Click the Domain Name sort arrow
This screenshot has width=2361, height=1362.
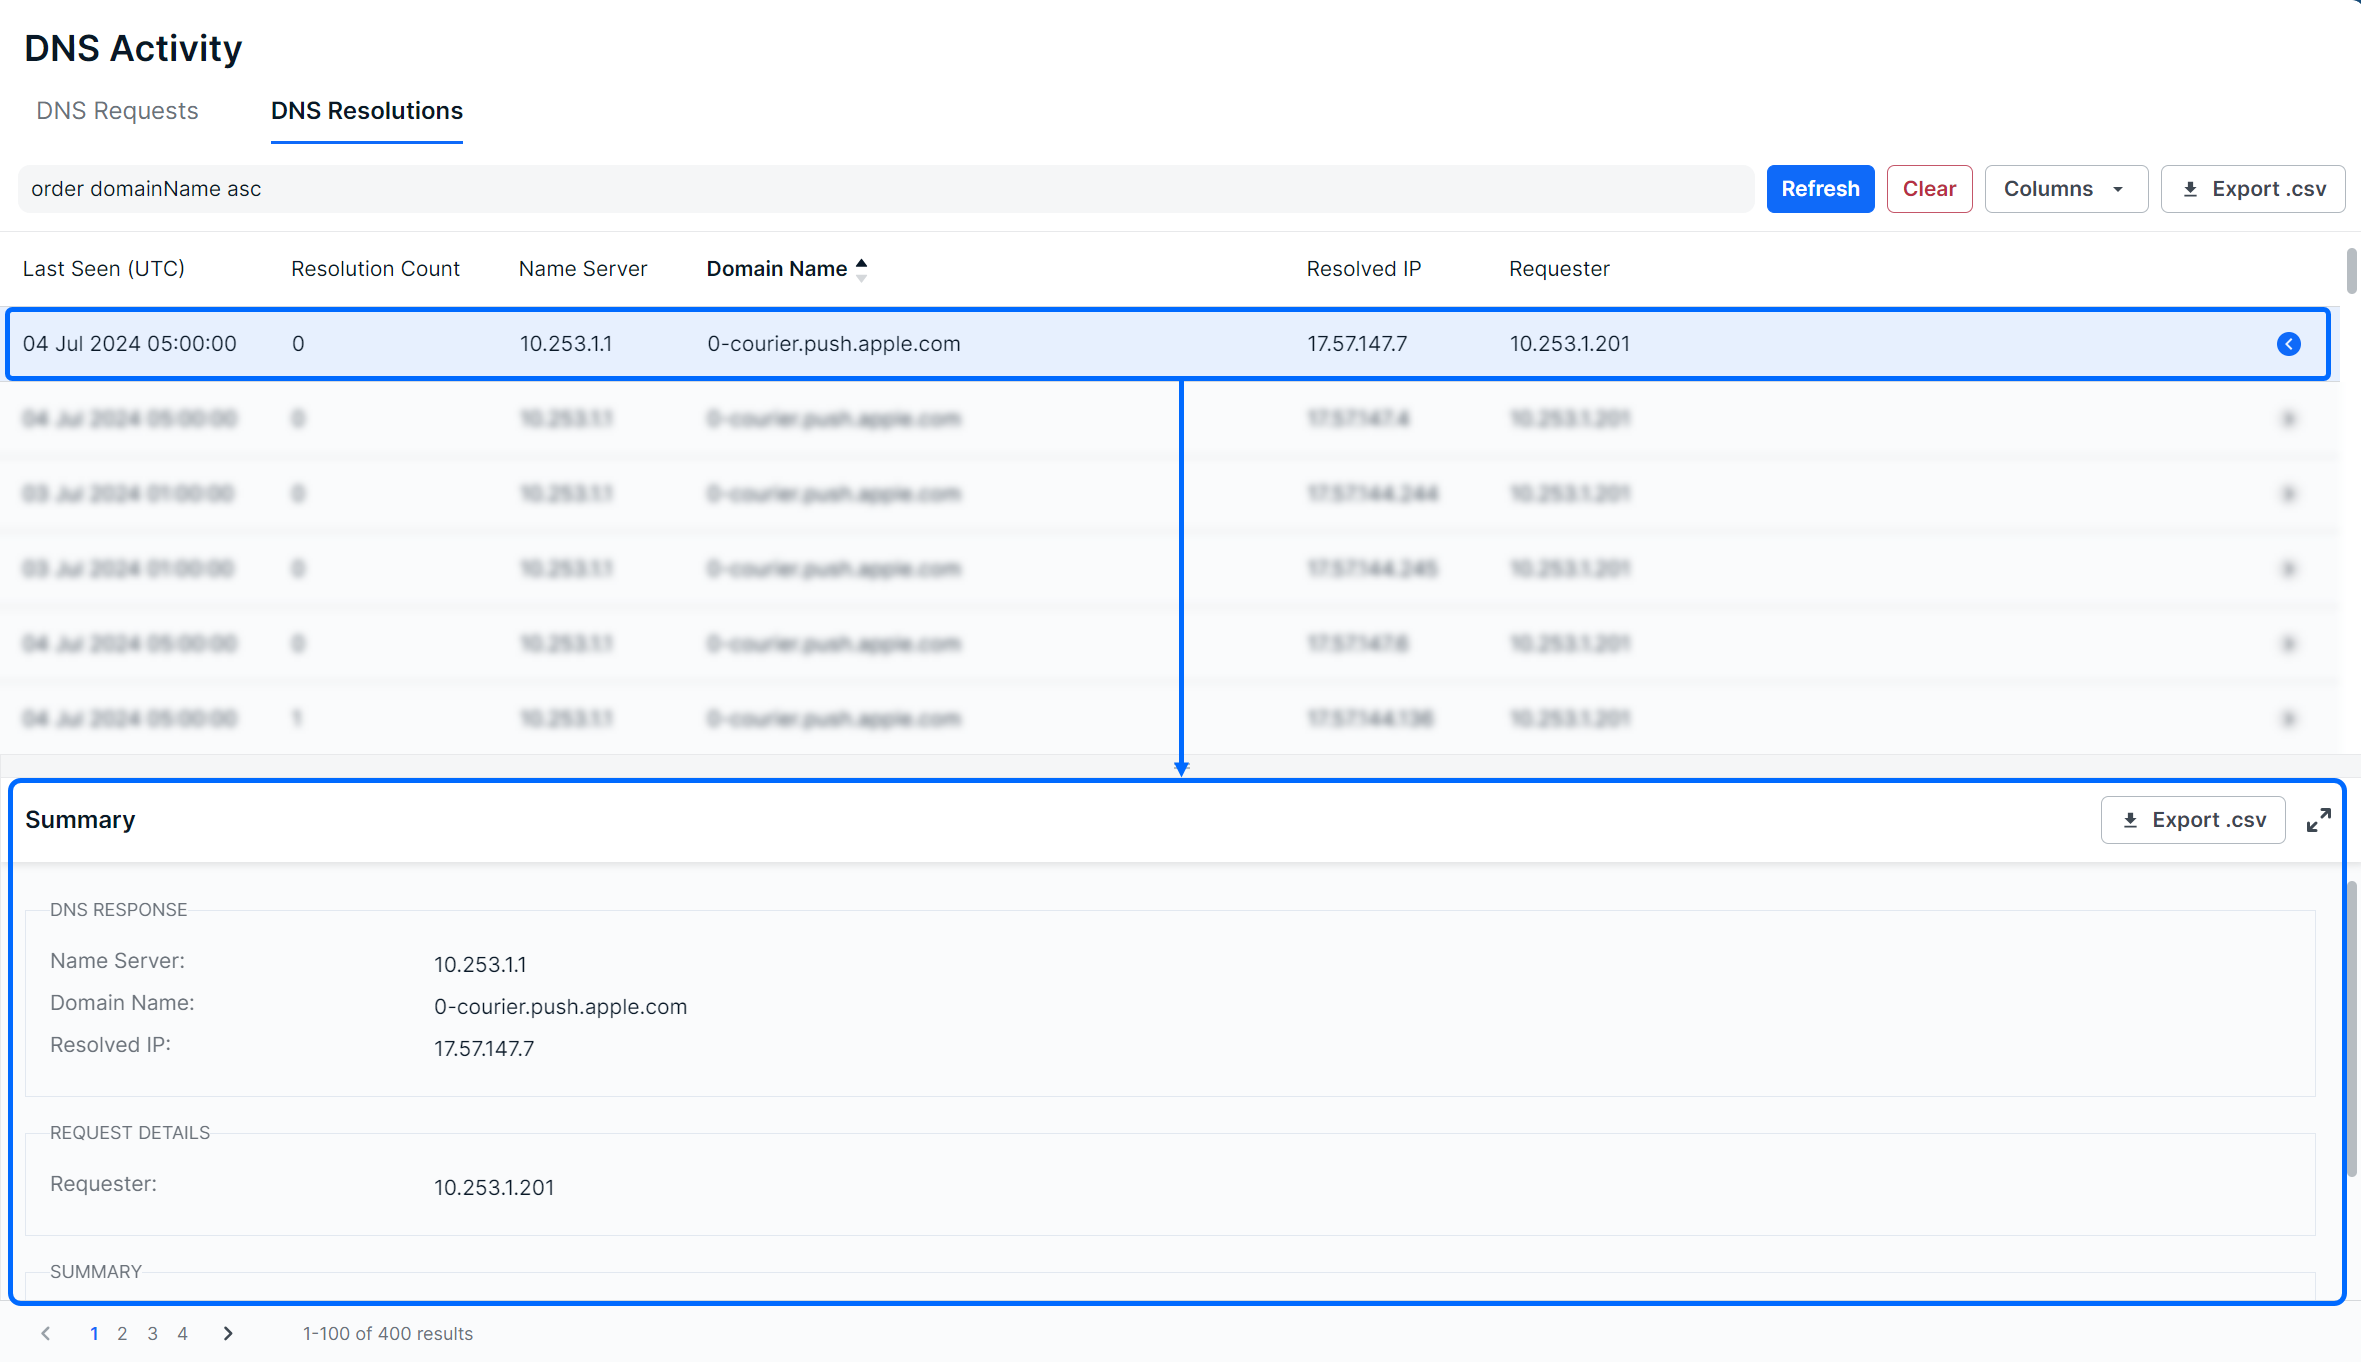861,269
